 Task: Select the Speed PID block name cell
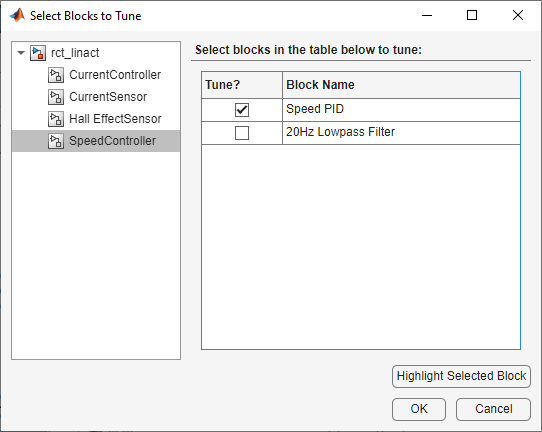tap(401, 110)
